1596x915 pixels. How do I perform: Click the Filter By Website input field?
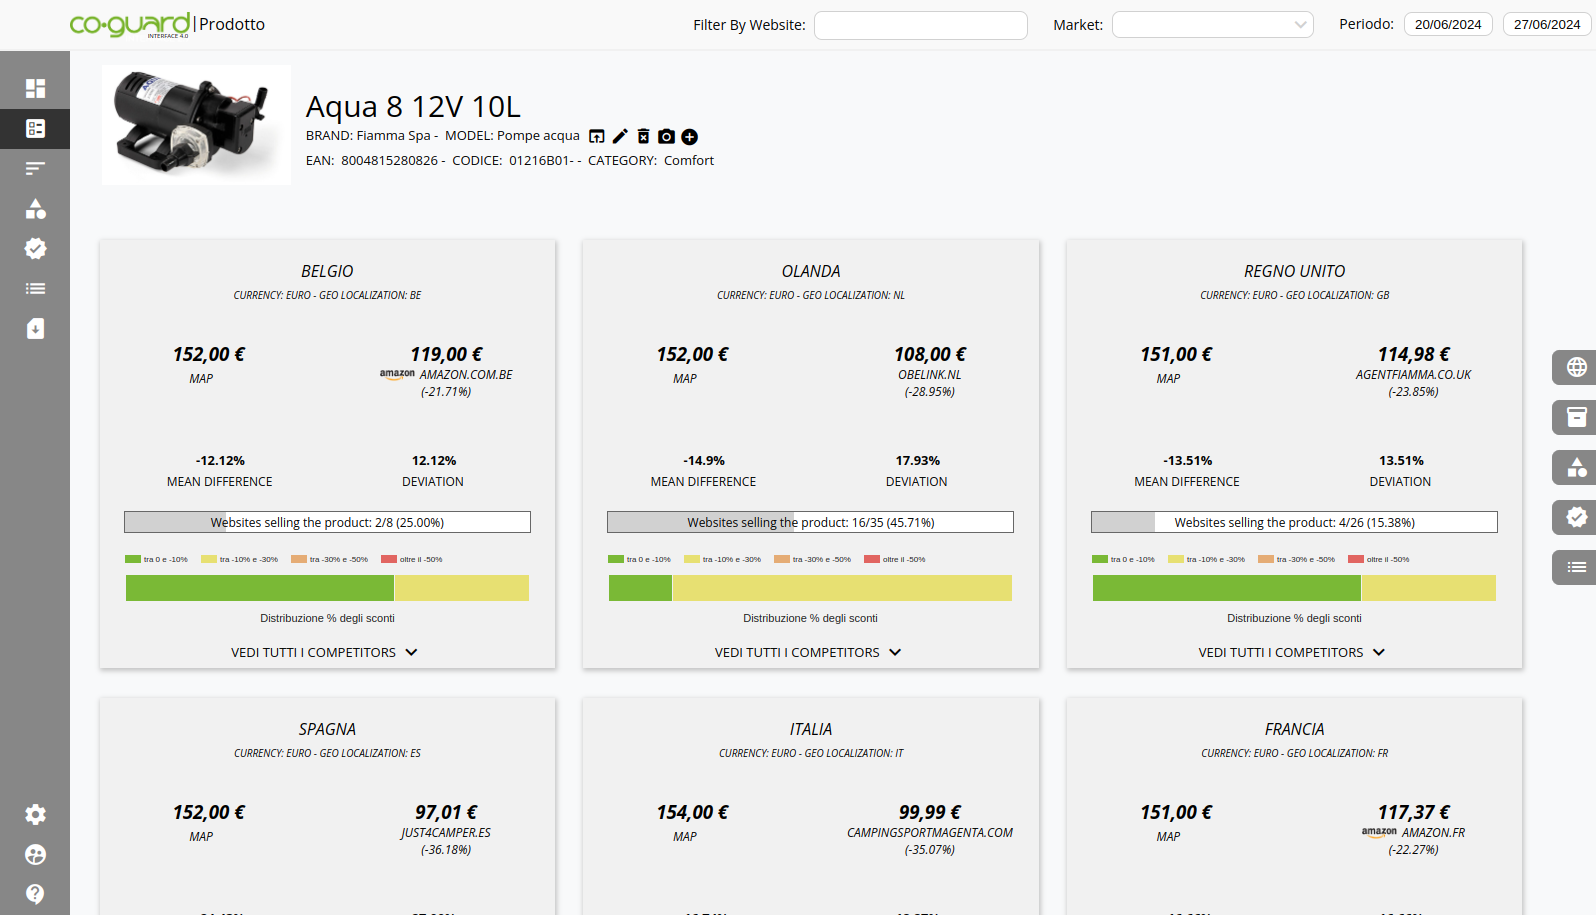tap(920, 25)
